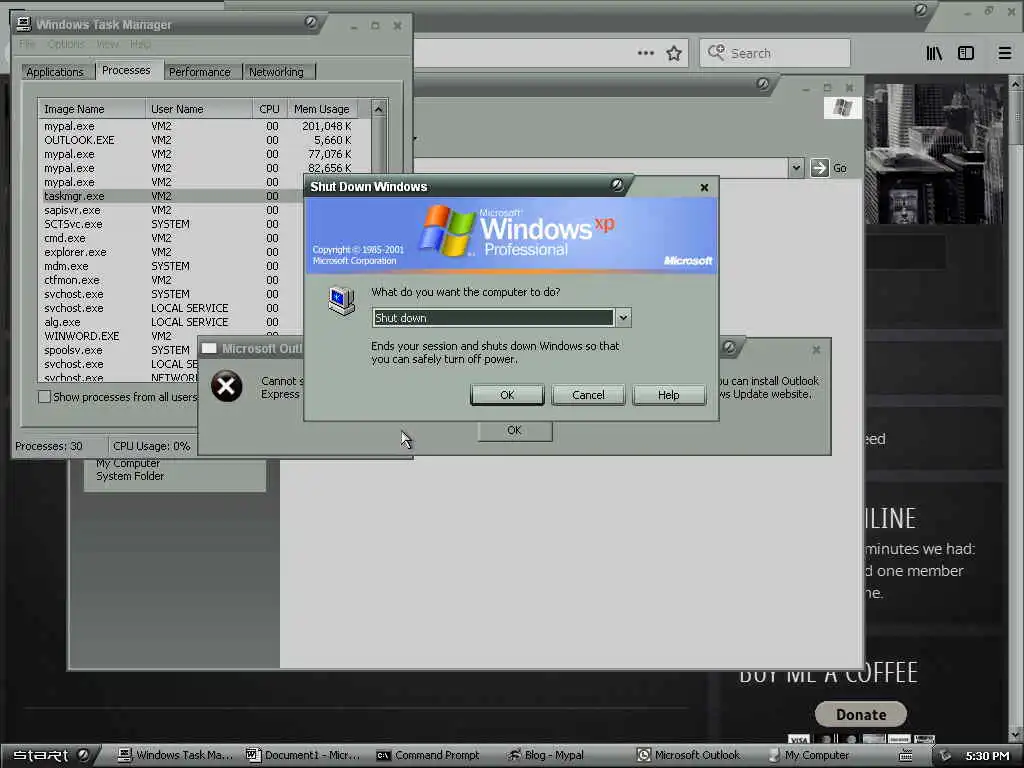
Task: Open Help in Shut Down Windows dialog
Action: click(669, 395)
